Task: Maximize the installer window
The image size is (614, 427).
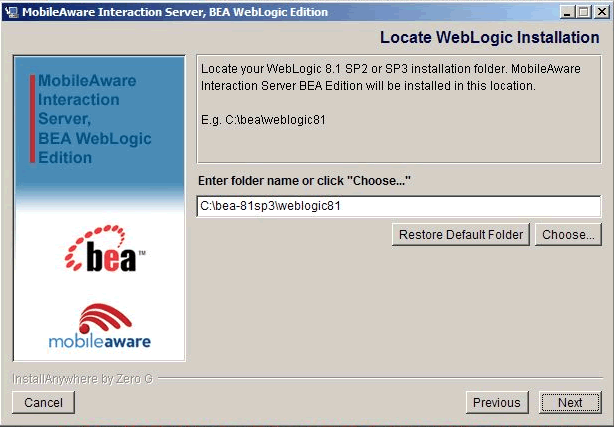Action: tap(584, 12)
